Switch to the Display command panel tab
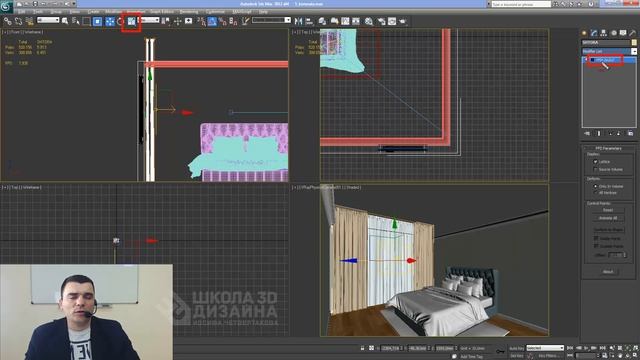640x360 pixels. [x=623, y=33]
